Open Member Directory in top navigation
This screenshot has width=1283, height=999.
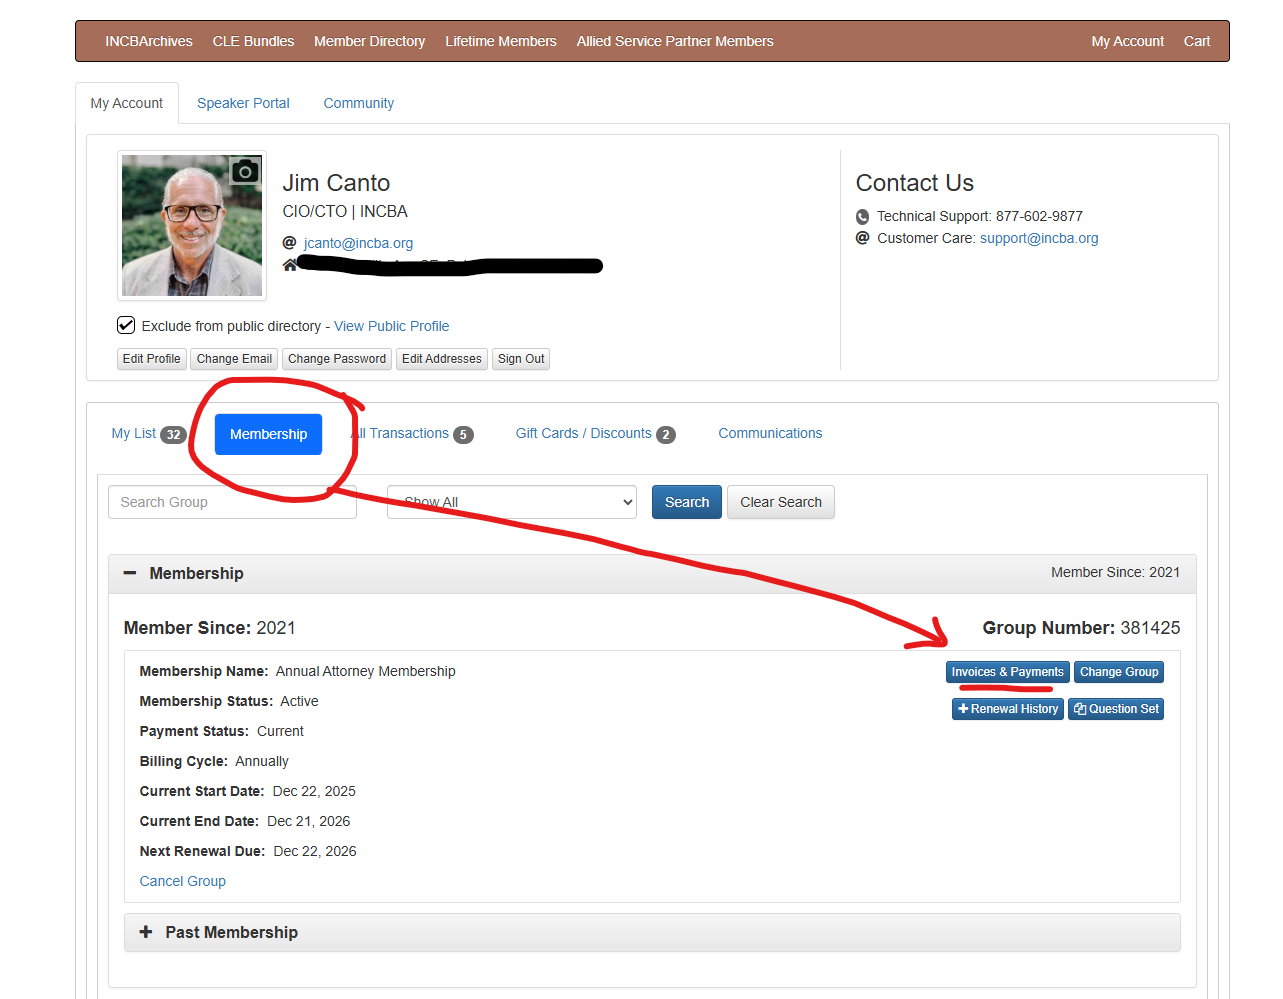[369, 41]
